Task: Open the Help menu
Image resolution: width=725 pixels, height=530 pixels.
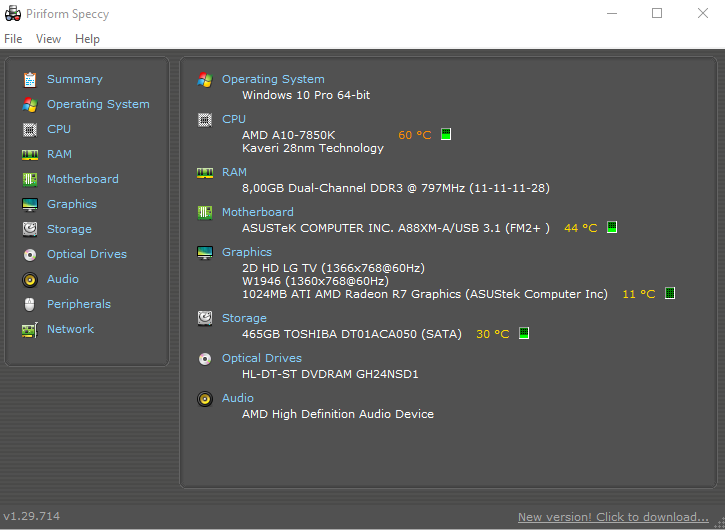Action: 87,39
